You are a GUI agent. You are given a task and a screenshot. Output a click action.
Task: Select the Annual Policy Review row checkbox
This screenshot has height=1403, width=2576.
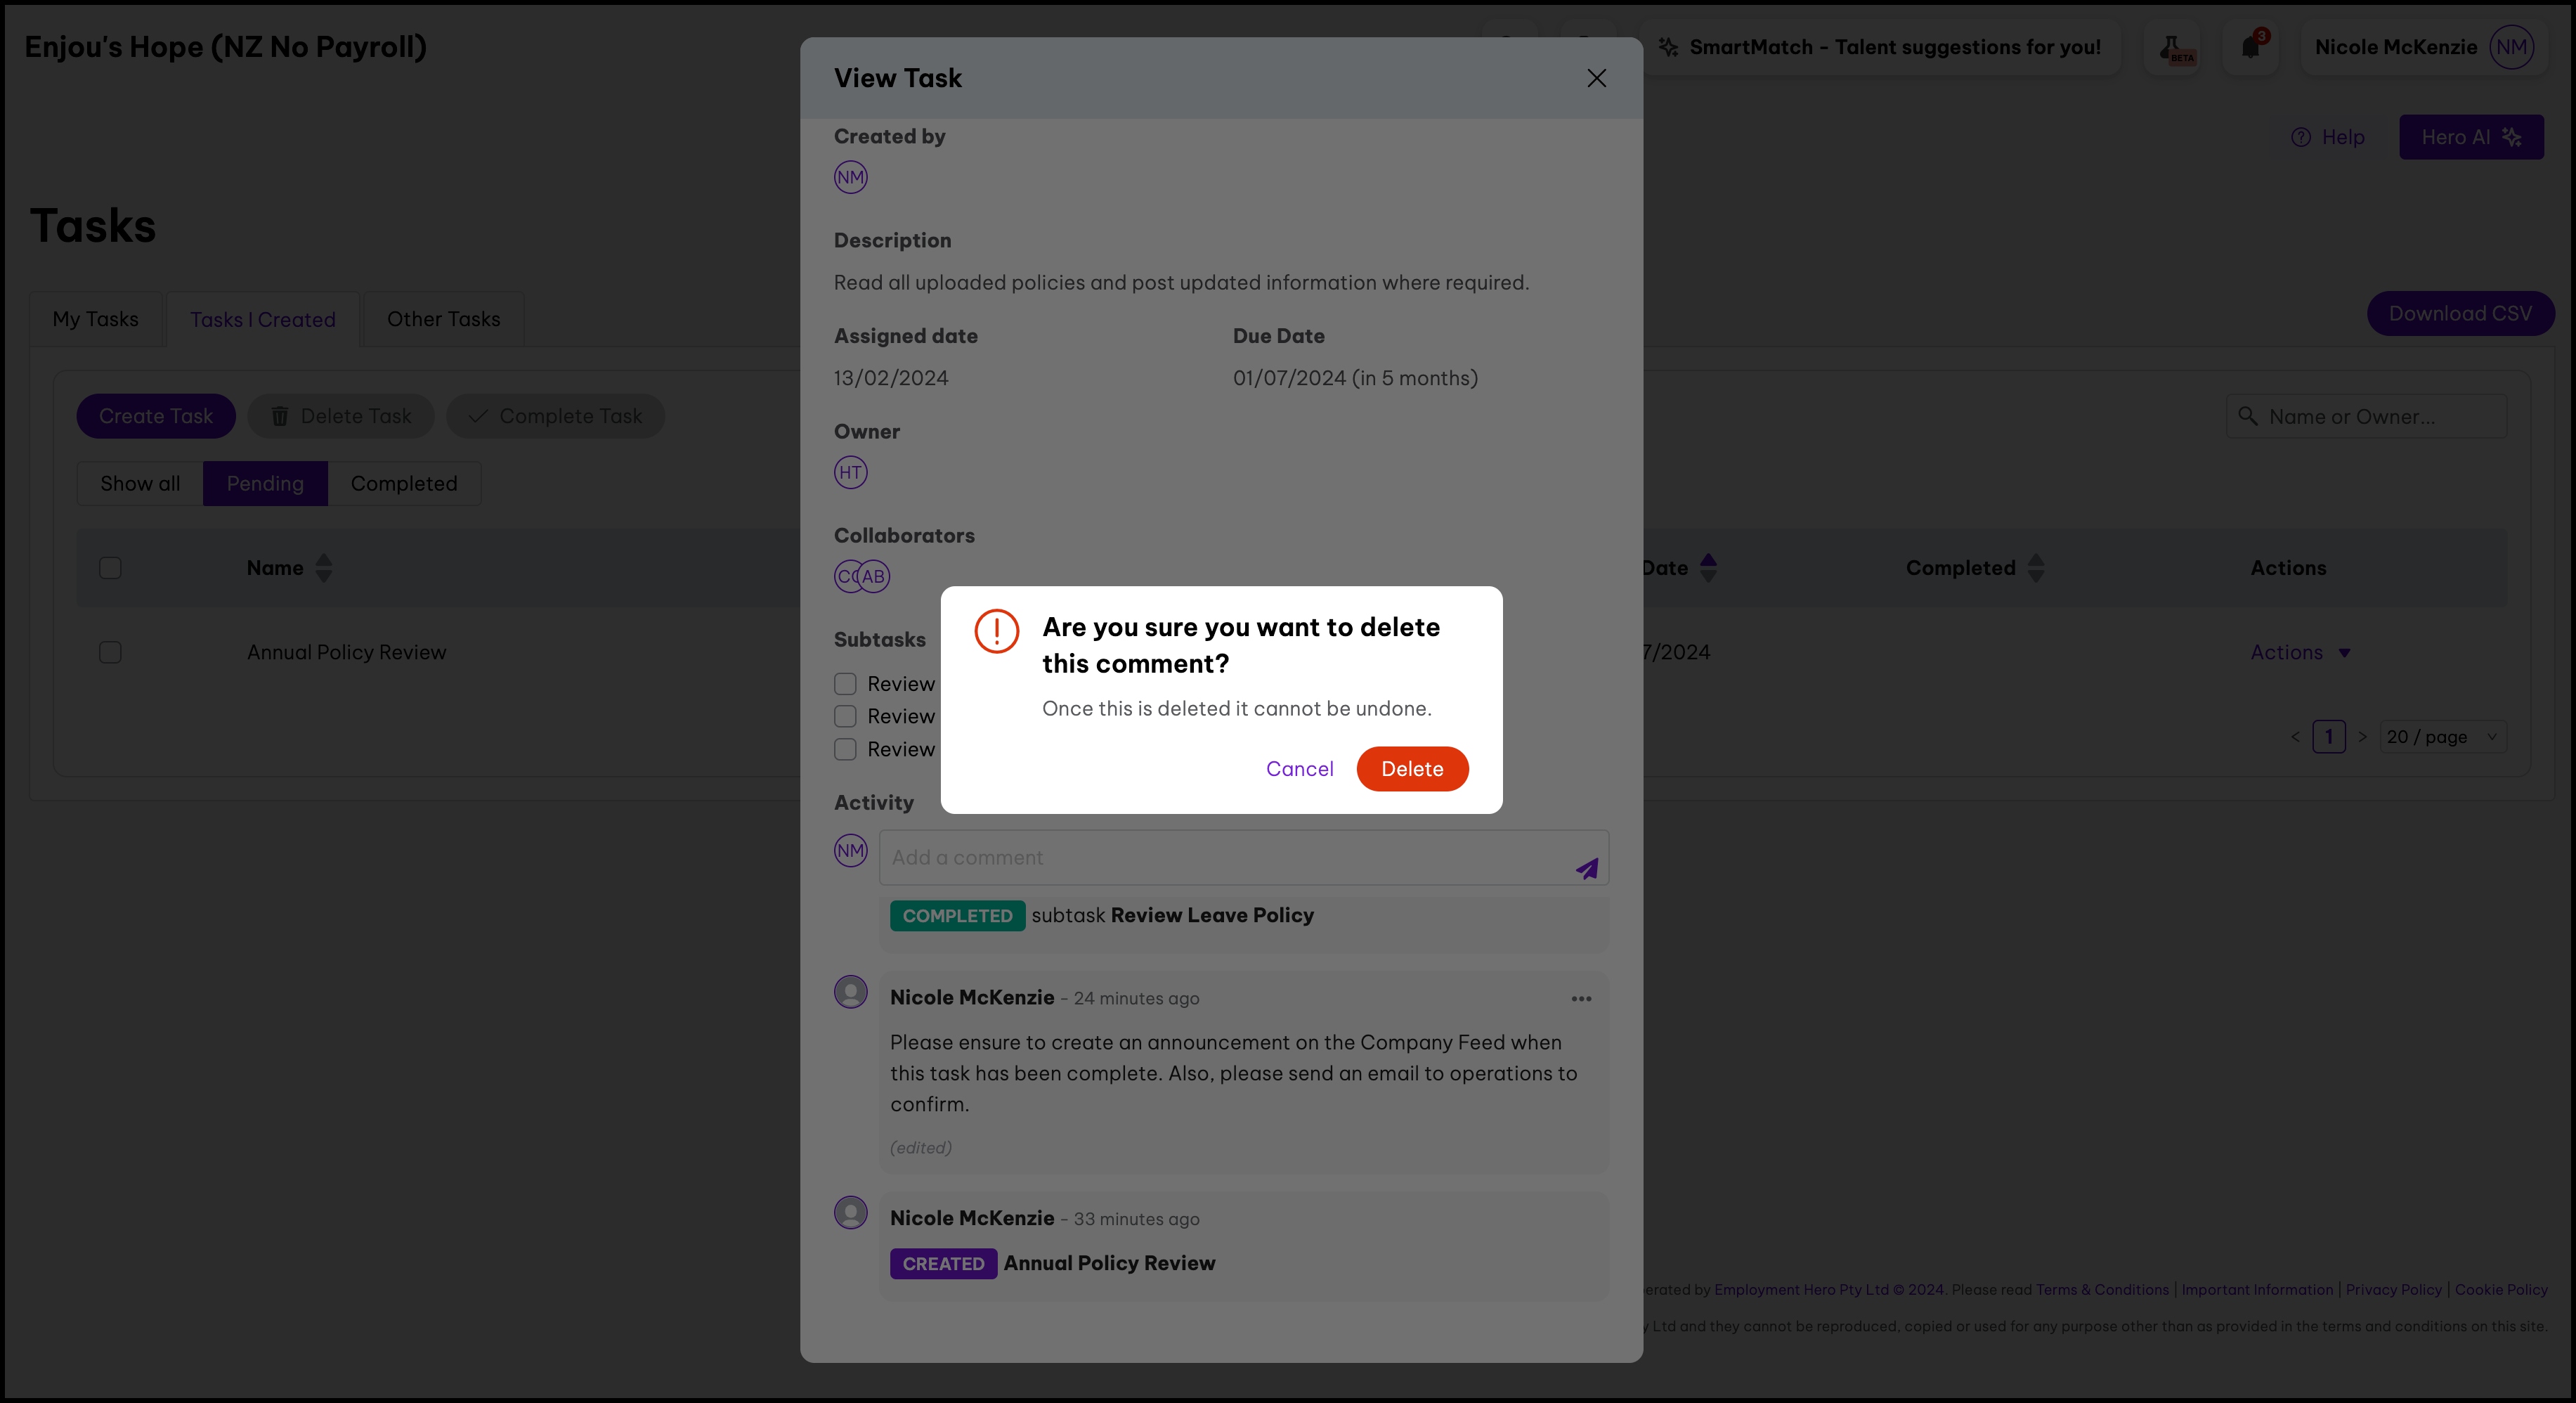[110, 652]
